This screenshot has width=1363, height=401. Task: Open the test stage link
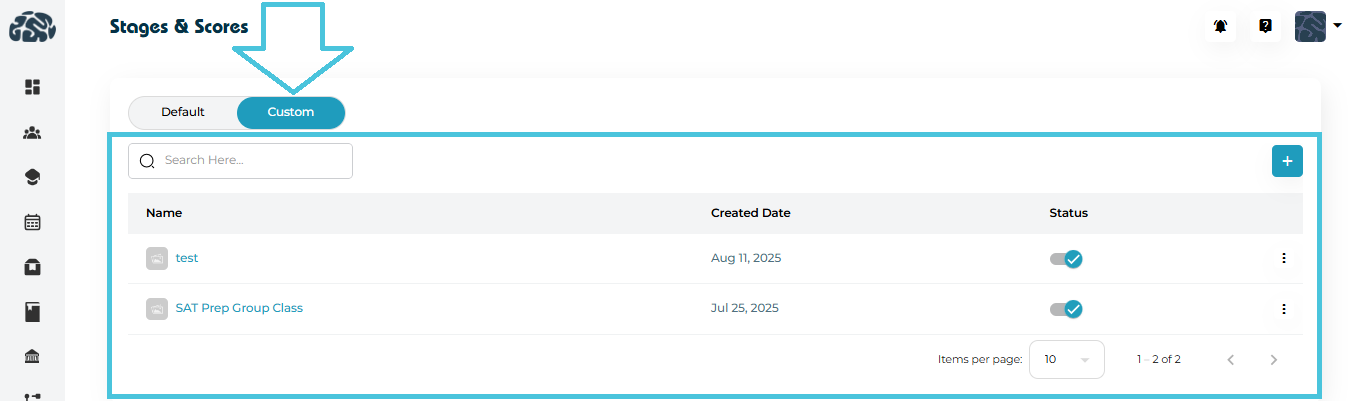click(x=187, y=258)
